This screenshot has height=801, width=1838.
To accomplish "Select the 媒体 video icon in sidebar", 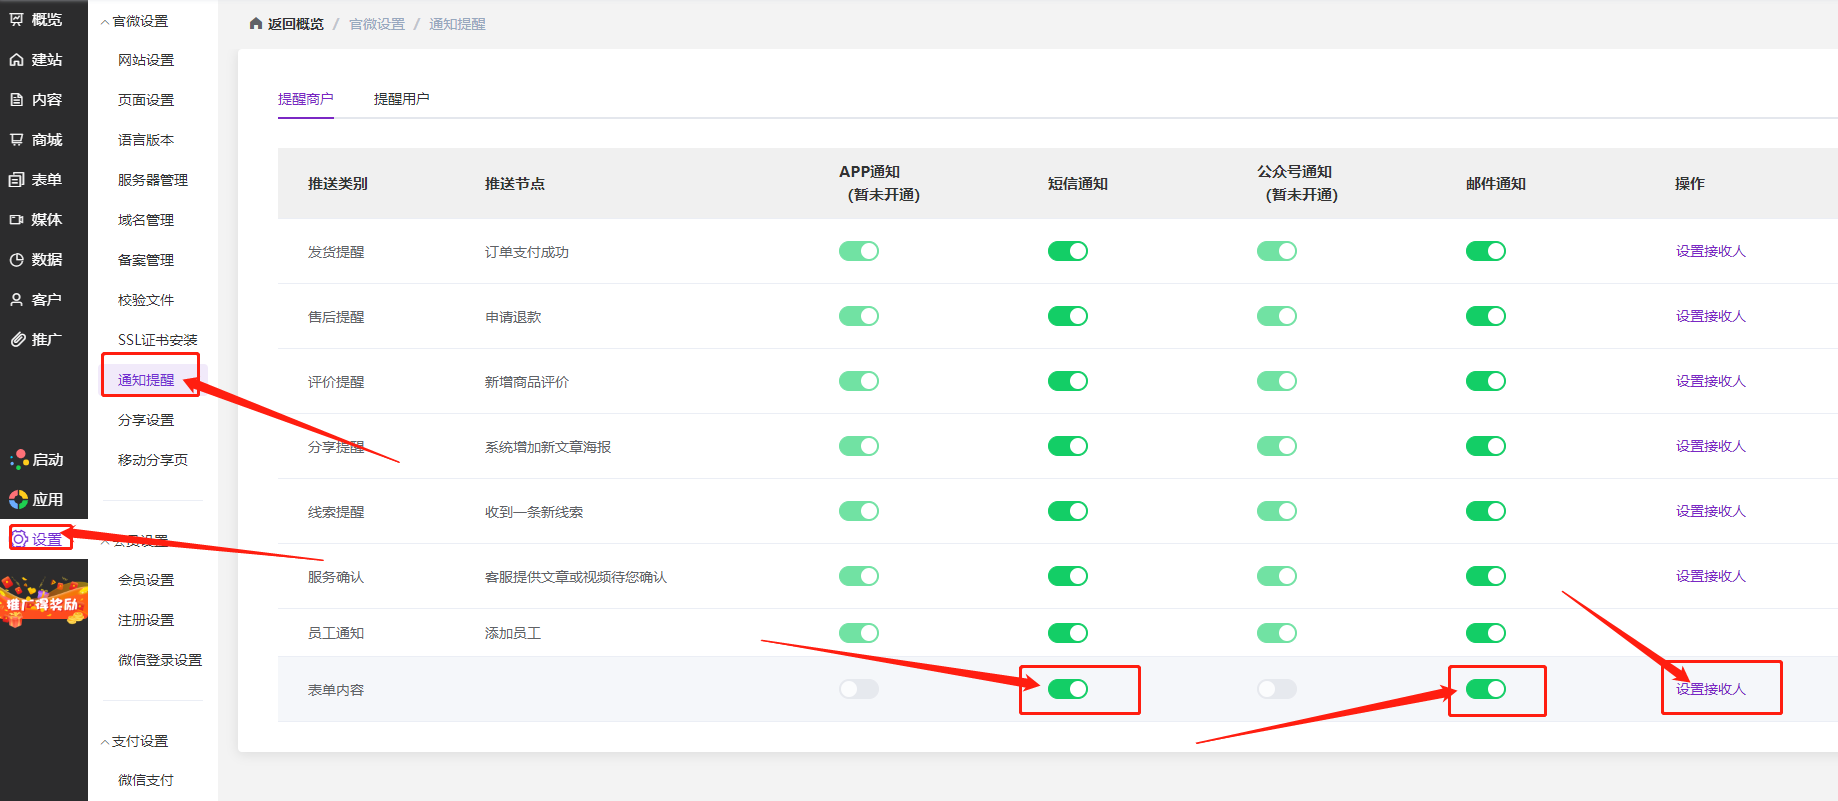I will pyautogui.click(x=17, y=220).
